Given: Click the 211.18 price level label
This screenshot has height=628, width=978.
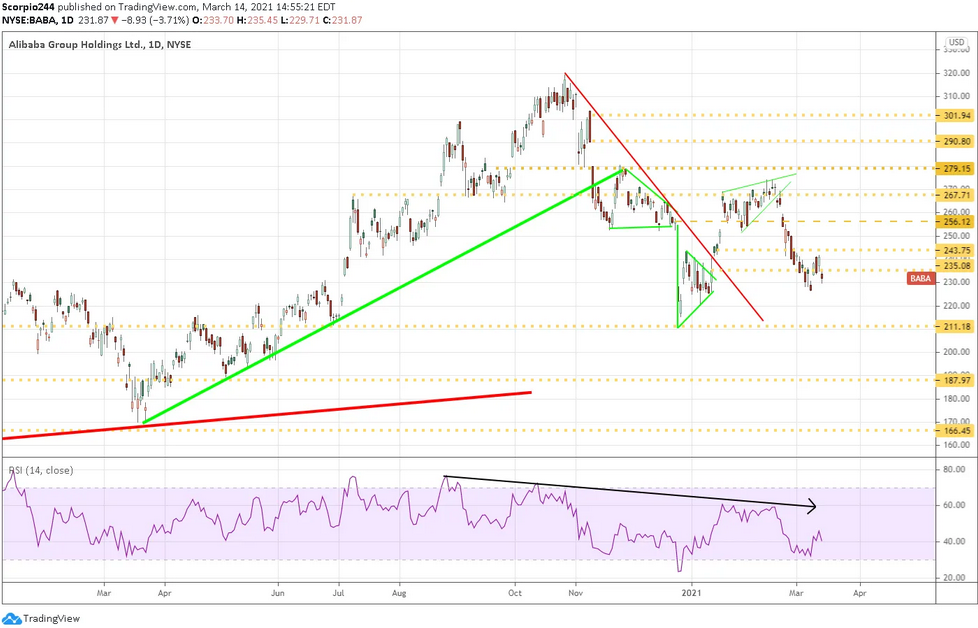Looking at the screenshot, I should tap(957, 326).
